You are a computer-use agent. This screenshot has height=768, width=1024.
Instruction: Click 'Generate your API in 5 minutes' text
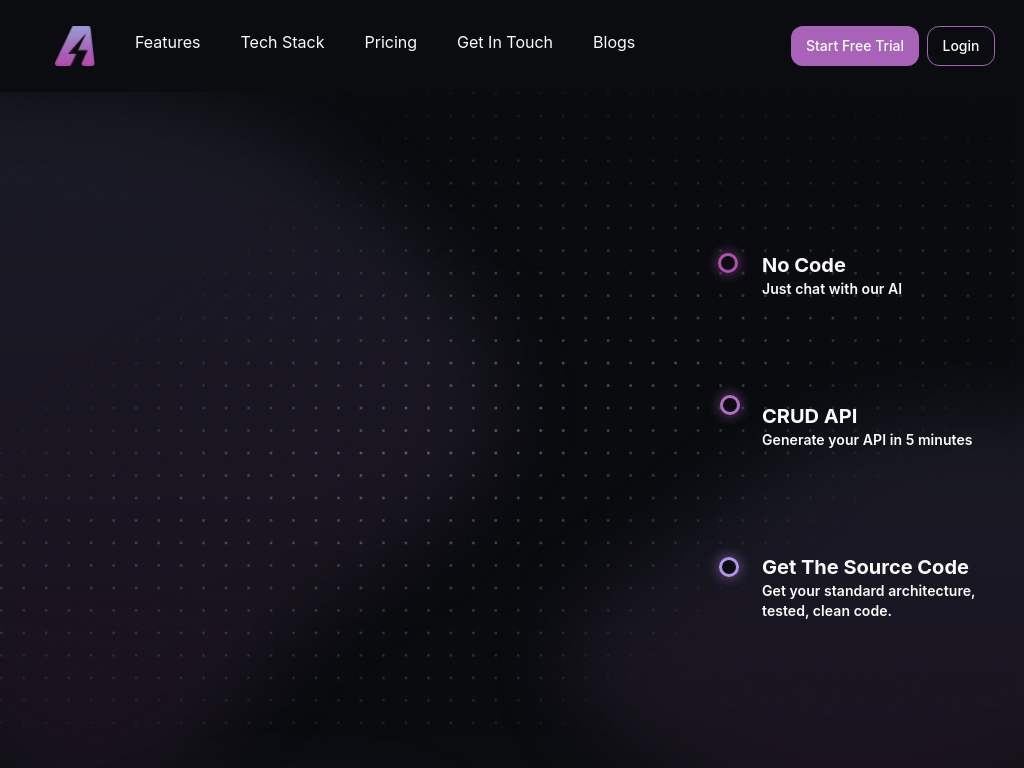coord(867,440)
